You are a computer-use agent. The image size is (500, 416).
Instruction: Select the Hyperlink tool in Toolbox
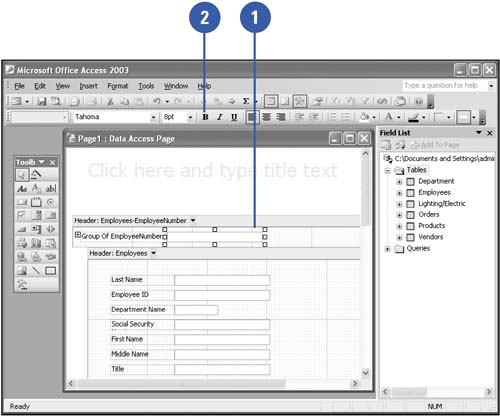click(x=22, y=257)
